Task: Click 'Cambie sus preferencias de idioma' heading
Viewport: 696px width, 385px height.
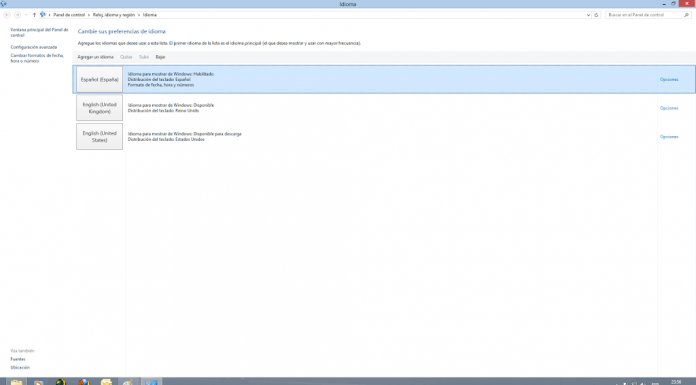Action: click(x=122, y=32)
